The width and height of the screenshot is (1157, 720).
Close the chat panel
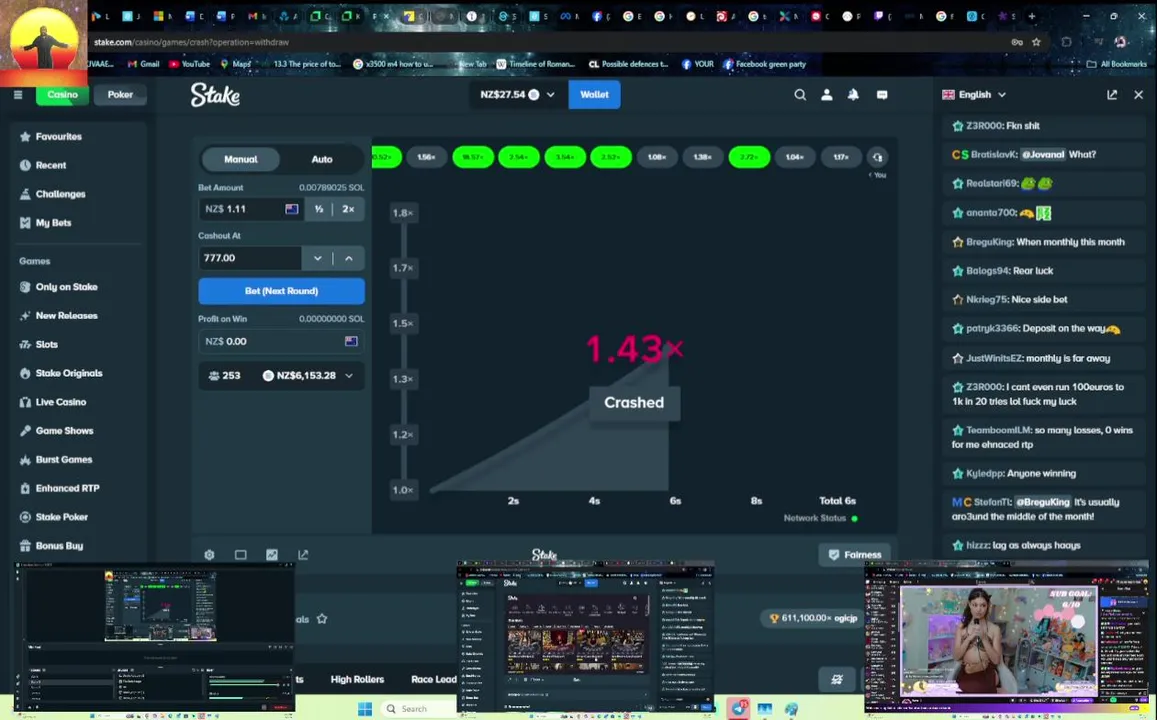(x=1139, y=94)
